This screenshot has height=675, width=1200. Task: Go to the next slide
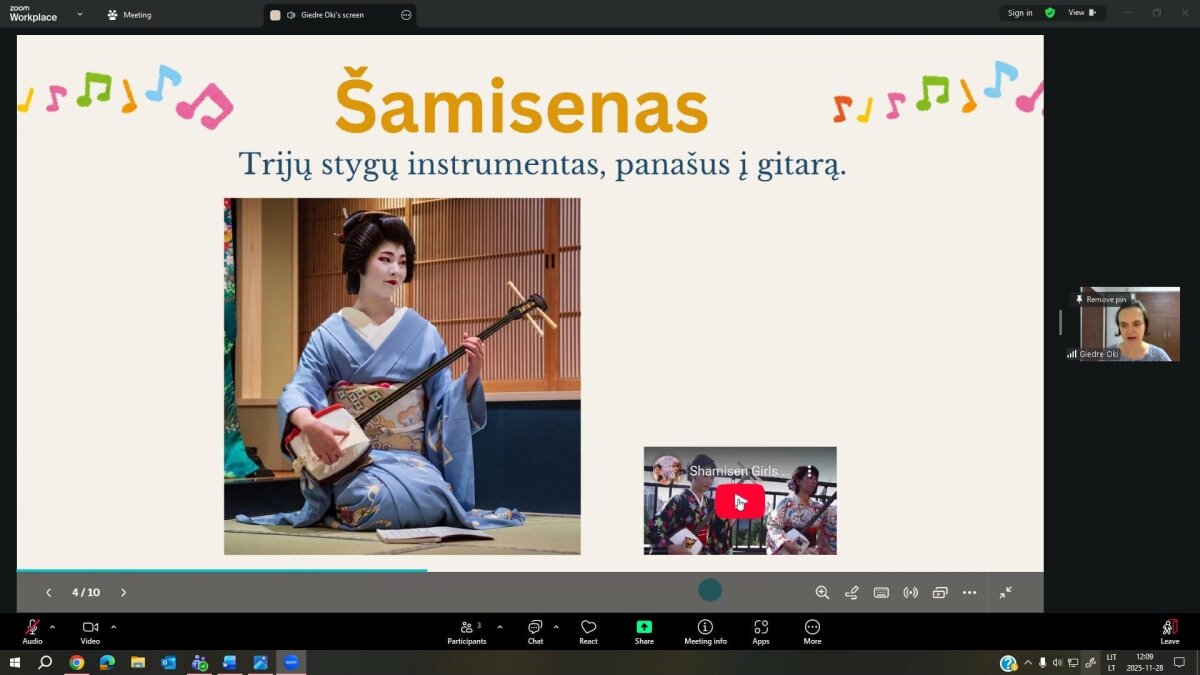tap(124, 592)
